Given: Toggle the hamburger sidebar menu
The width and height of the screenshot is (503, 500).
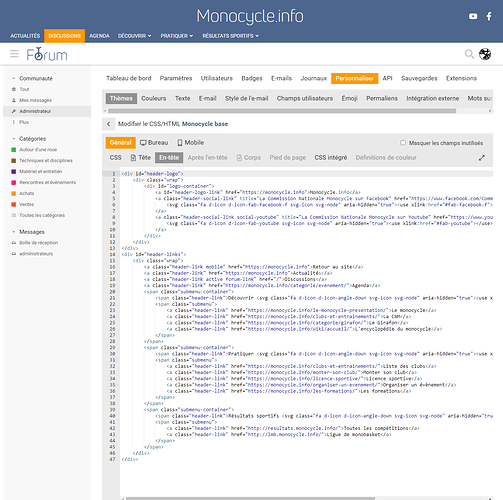Looking at the screenshot, I should click(14, 54).
